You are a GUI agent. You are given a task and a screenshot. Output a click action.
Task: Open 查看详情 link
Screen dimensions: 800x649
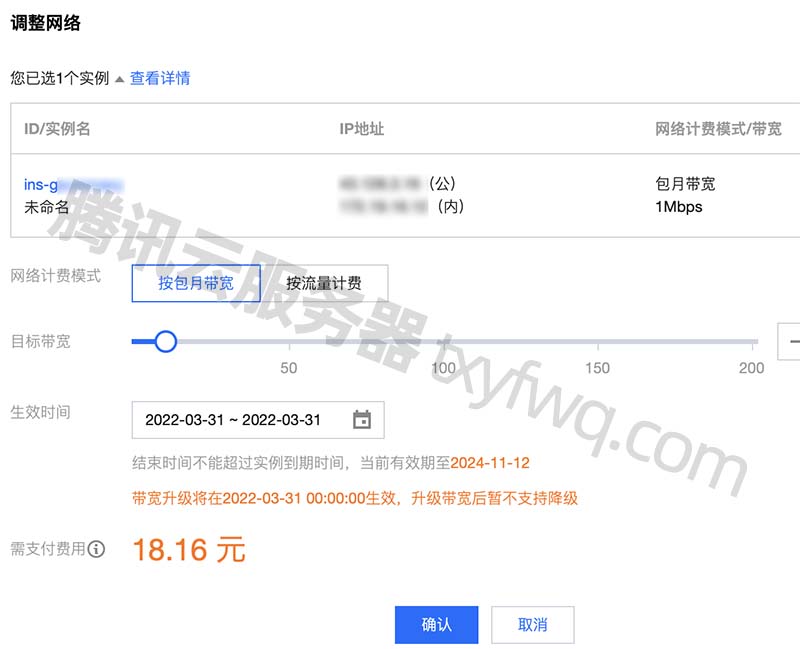(x=160, y=78)
